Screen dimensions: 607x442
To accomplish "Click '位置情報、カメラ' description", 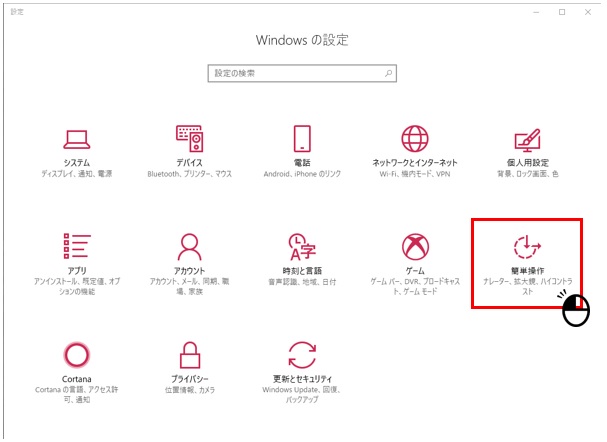I will click(190, 390).
